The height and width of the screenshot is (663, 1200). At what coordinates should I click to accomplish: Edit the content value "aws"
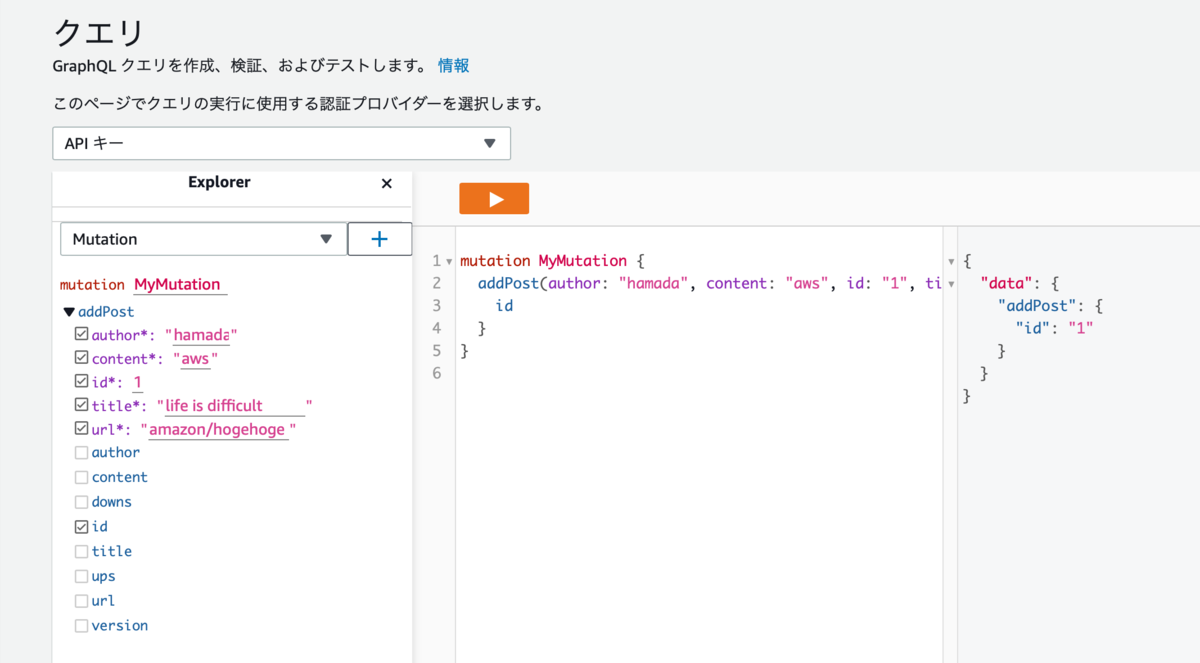(x=195, y=359)
